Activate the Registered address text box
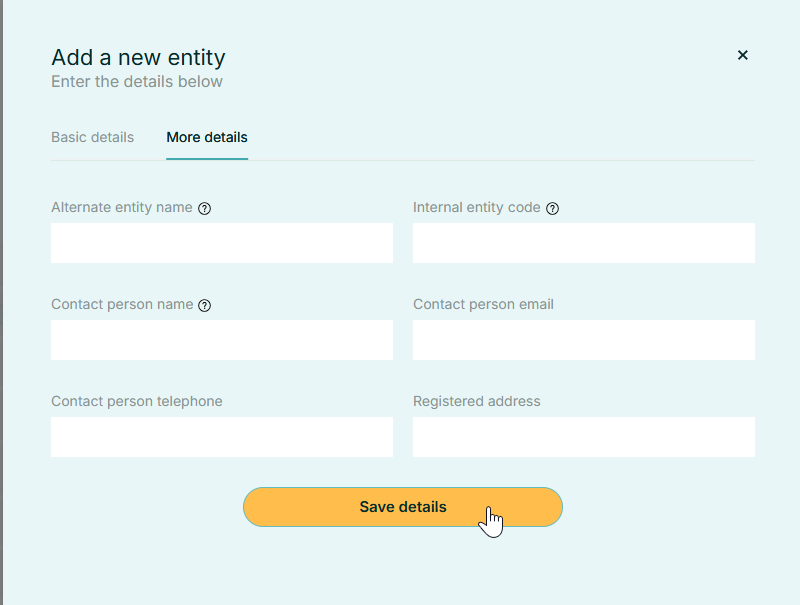 click(584, 437)
